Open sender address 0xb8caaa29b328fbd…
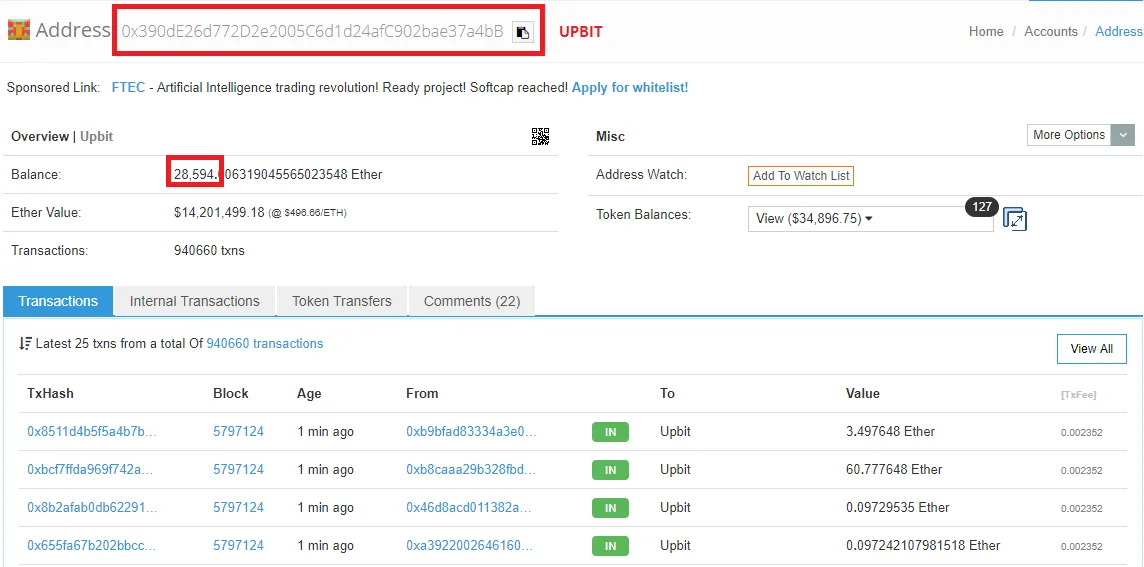Viewport: 1144px width, 567px height. [x=471, y=469]
